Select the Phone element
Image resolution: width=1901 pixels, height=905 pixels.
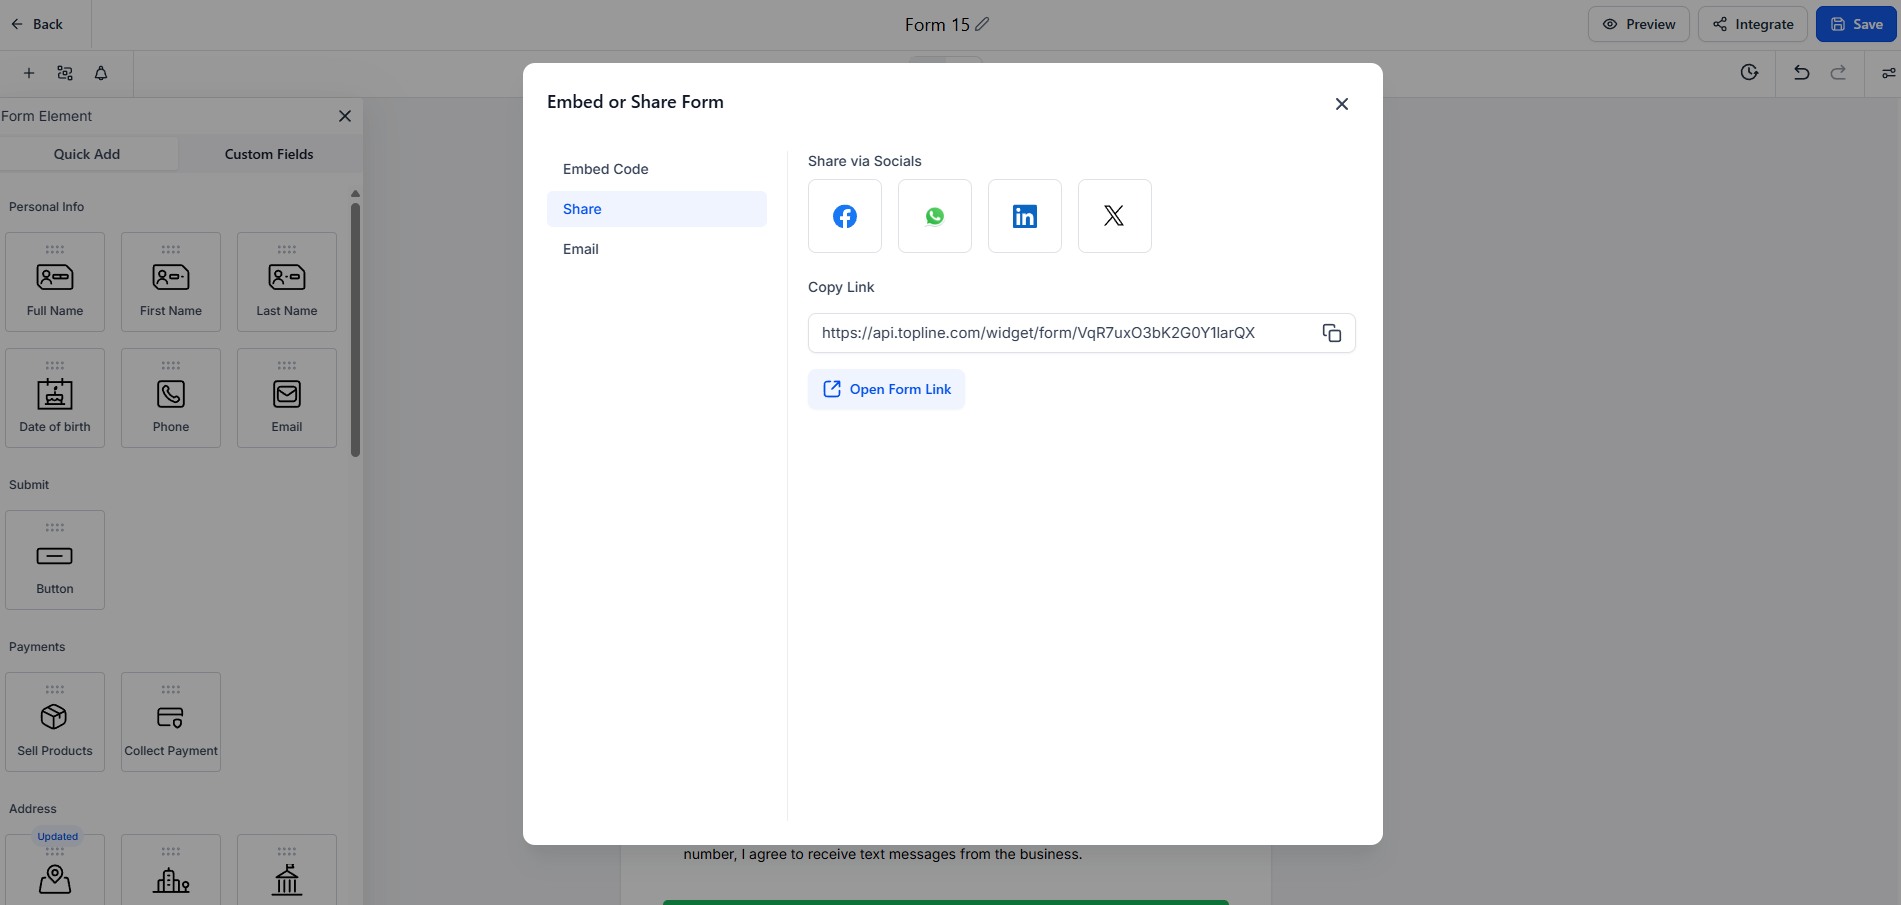pyautogui.click(x=171, y=398)
